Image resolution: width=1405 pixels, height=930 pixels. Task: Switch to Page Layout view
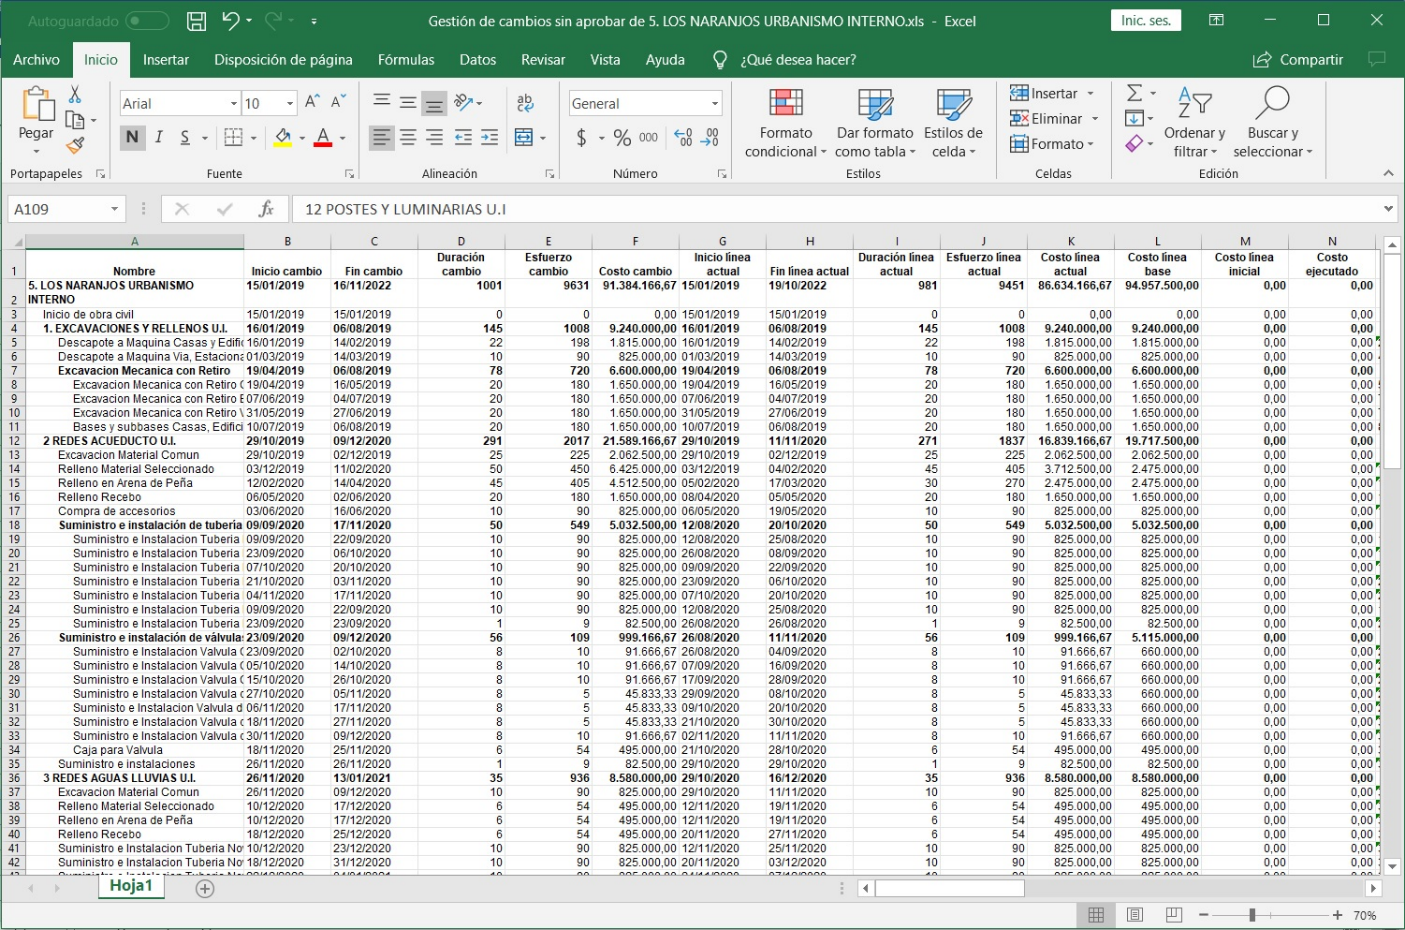pos(1135,915)
